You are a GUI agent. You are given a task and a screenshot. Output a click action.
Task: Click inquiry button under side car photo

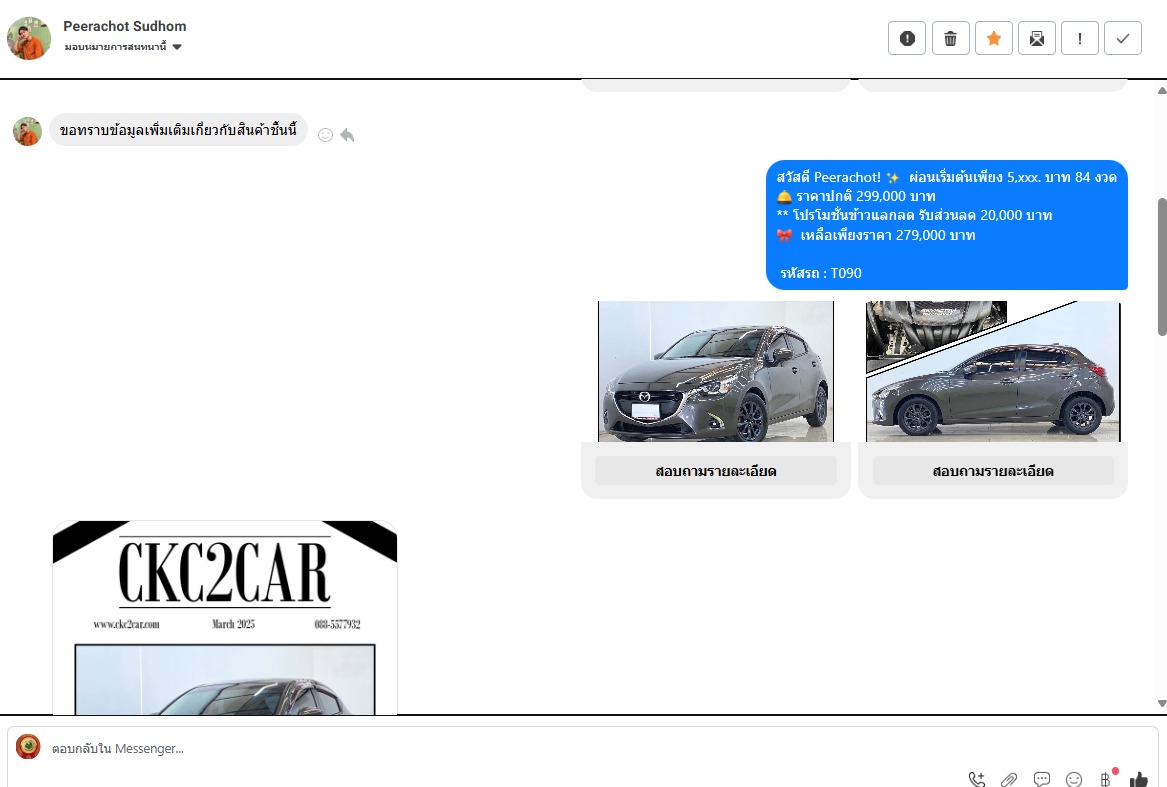[993, 471]
